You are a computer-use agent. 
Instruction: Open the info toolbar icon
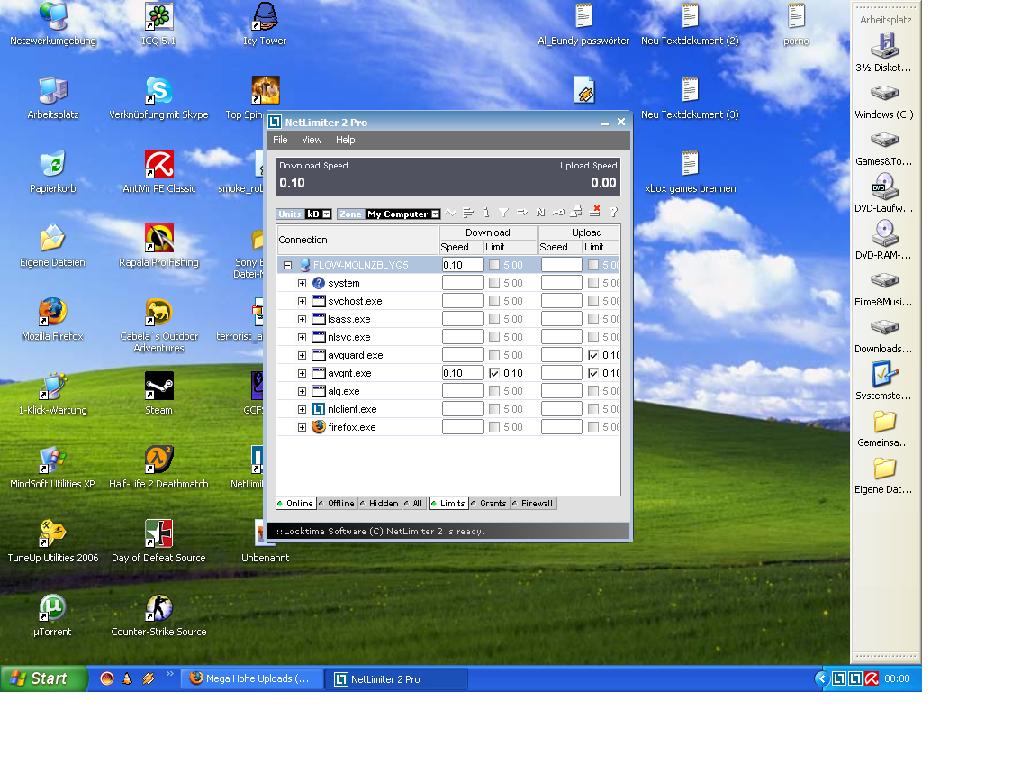pyautogui.click(x=487, y=213)
